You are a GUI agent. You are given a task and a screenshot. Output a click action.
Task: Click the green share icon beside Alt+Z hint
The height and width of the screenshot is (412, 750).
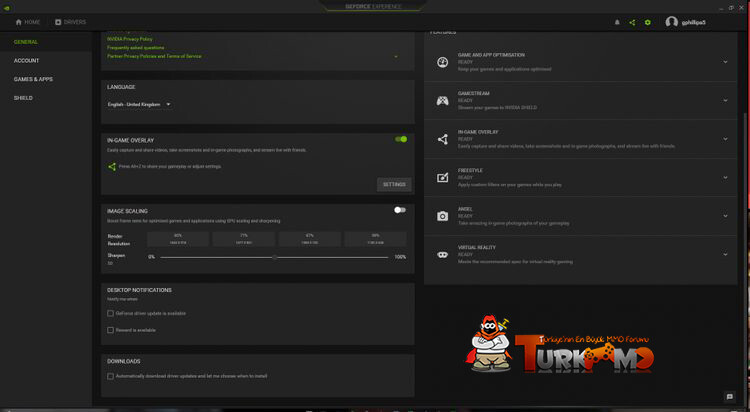112,167
